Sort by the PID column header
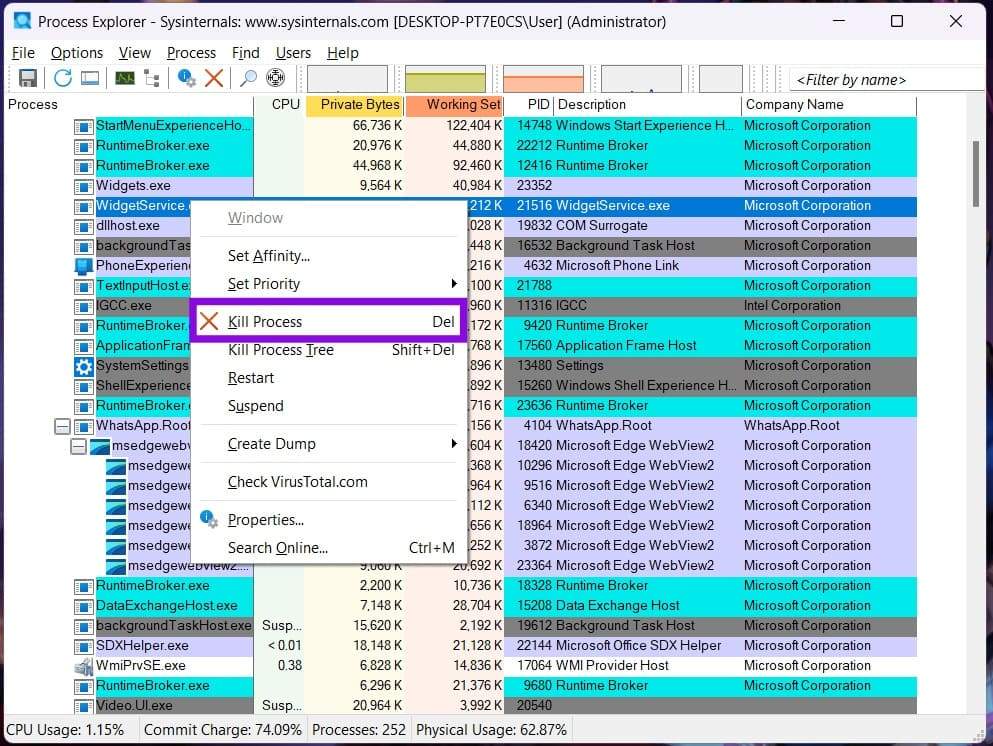 click(x=529, y=104)
